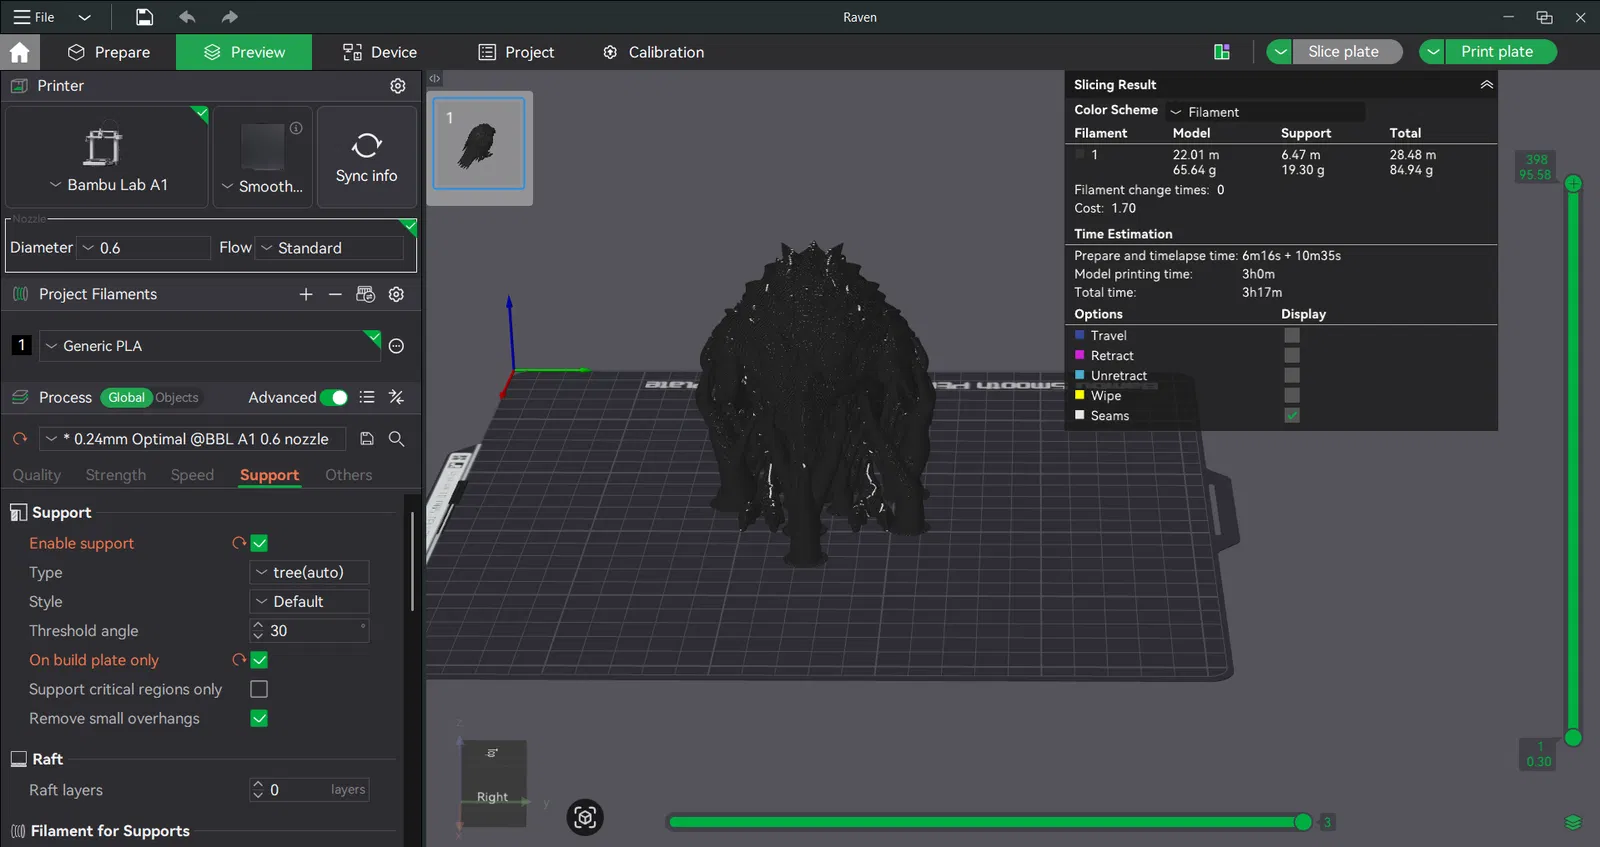Toggle the Advanced mode switch
This screenshot has height=847, width=1600.
[334, 398]
